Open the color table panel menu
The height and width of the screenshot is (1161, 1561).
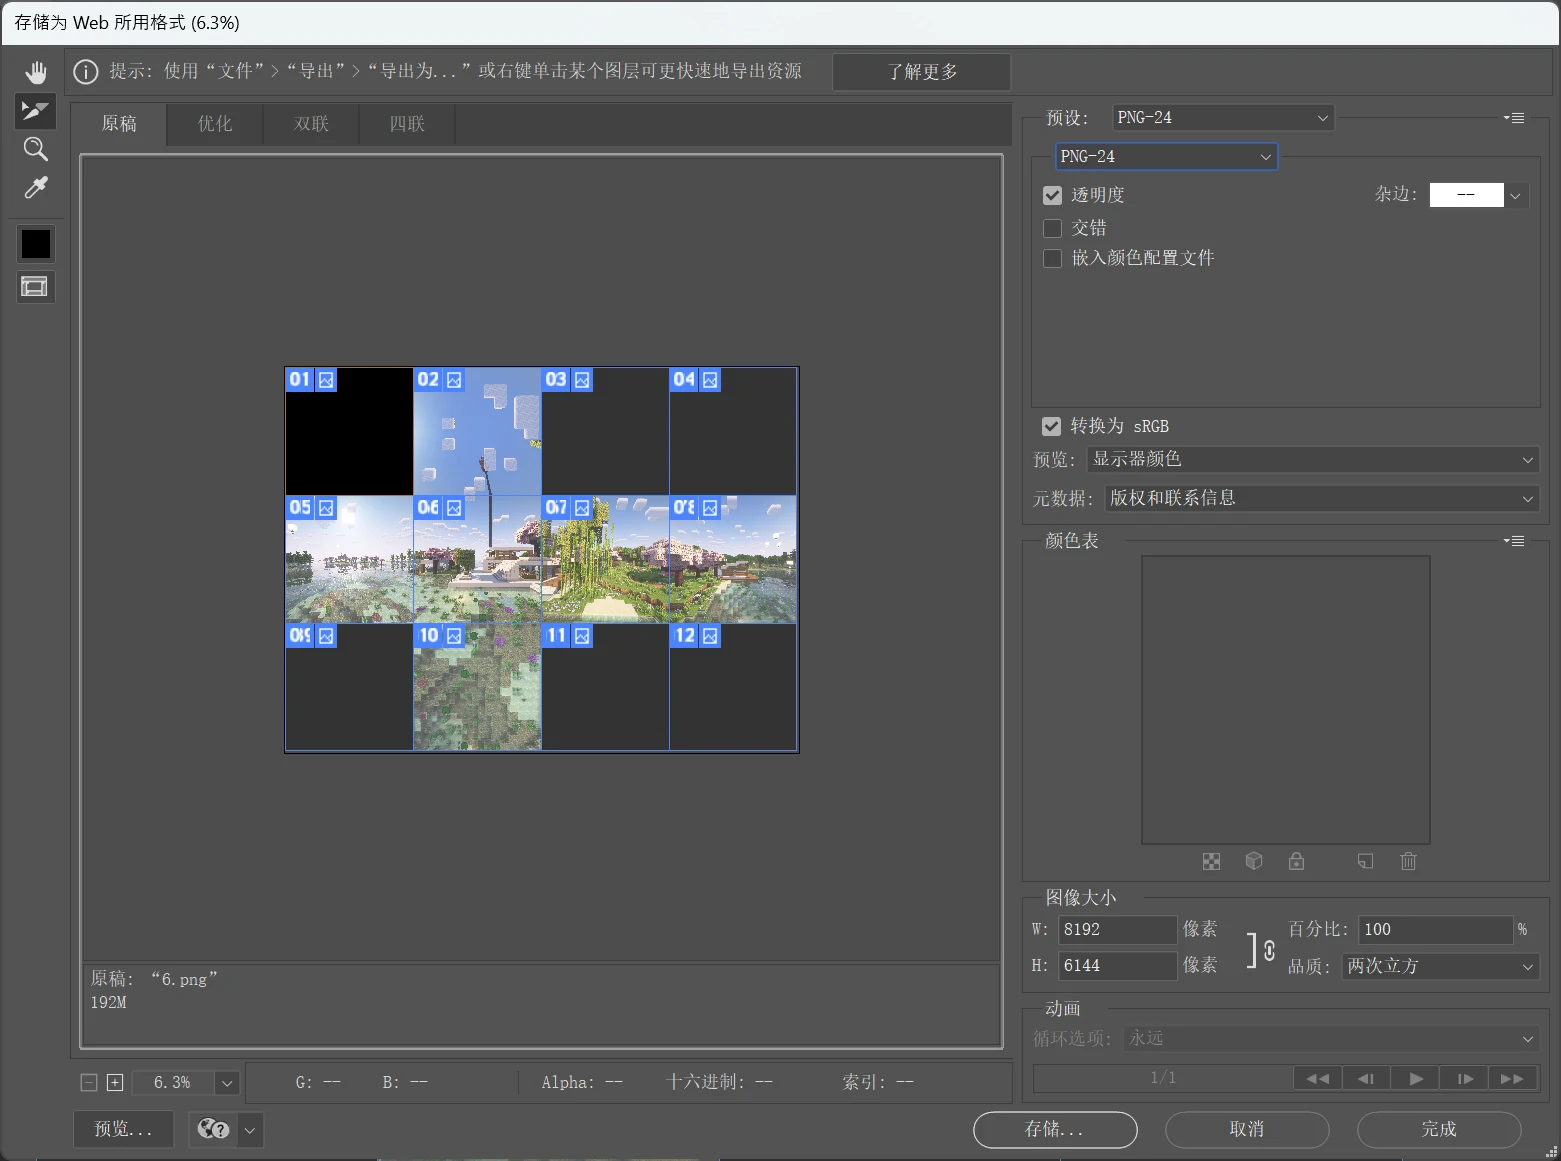pyautogui.click(x=1514, y=541)
